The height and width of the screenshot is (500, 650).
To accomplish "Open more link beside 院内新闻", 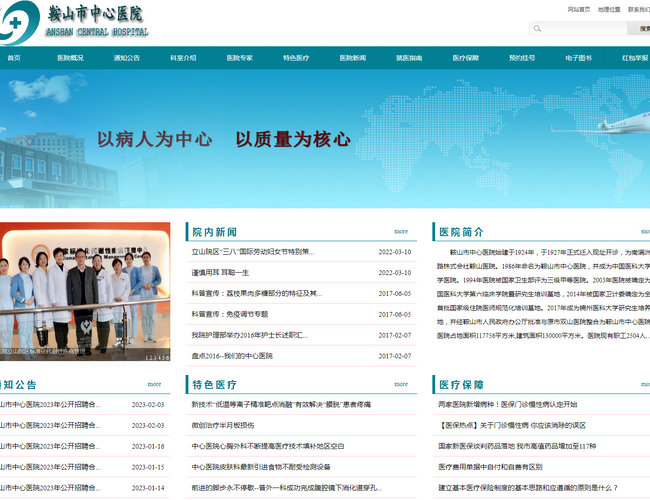I will pos(400,231).
